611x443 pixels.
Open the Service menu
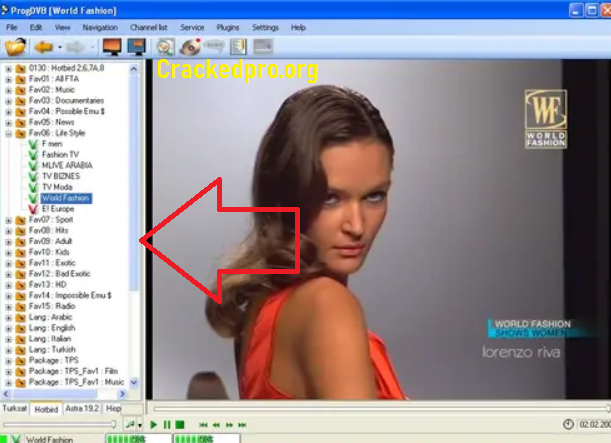click(x=192, y=28)
